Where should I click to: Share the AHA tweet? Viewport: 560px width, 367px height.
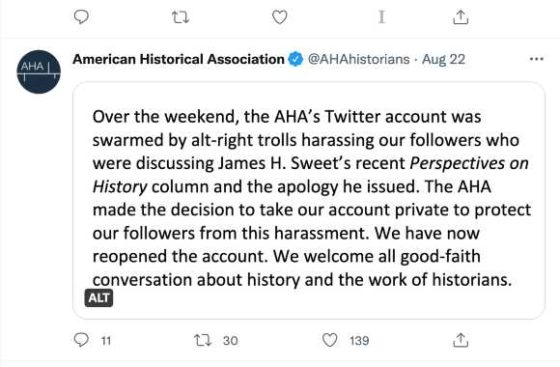pos(460,340)
